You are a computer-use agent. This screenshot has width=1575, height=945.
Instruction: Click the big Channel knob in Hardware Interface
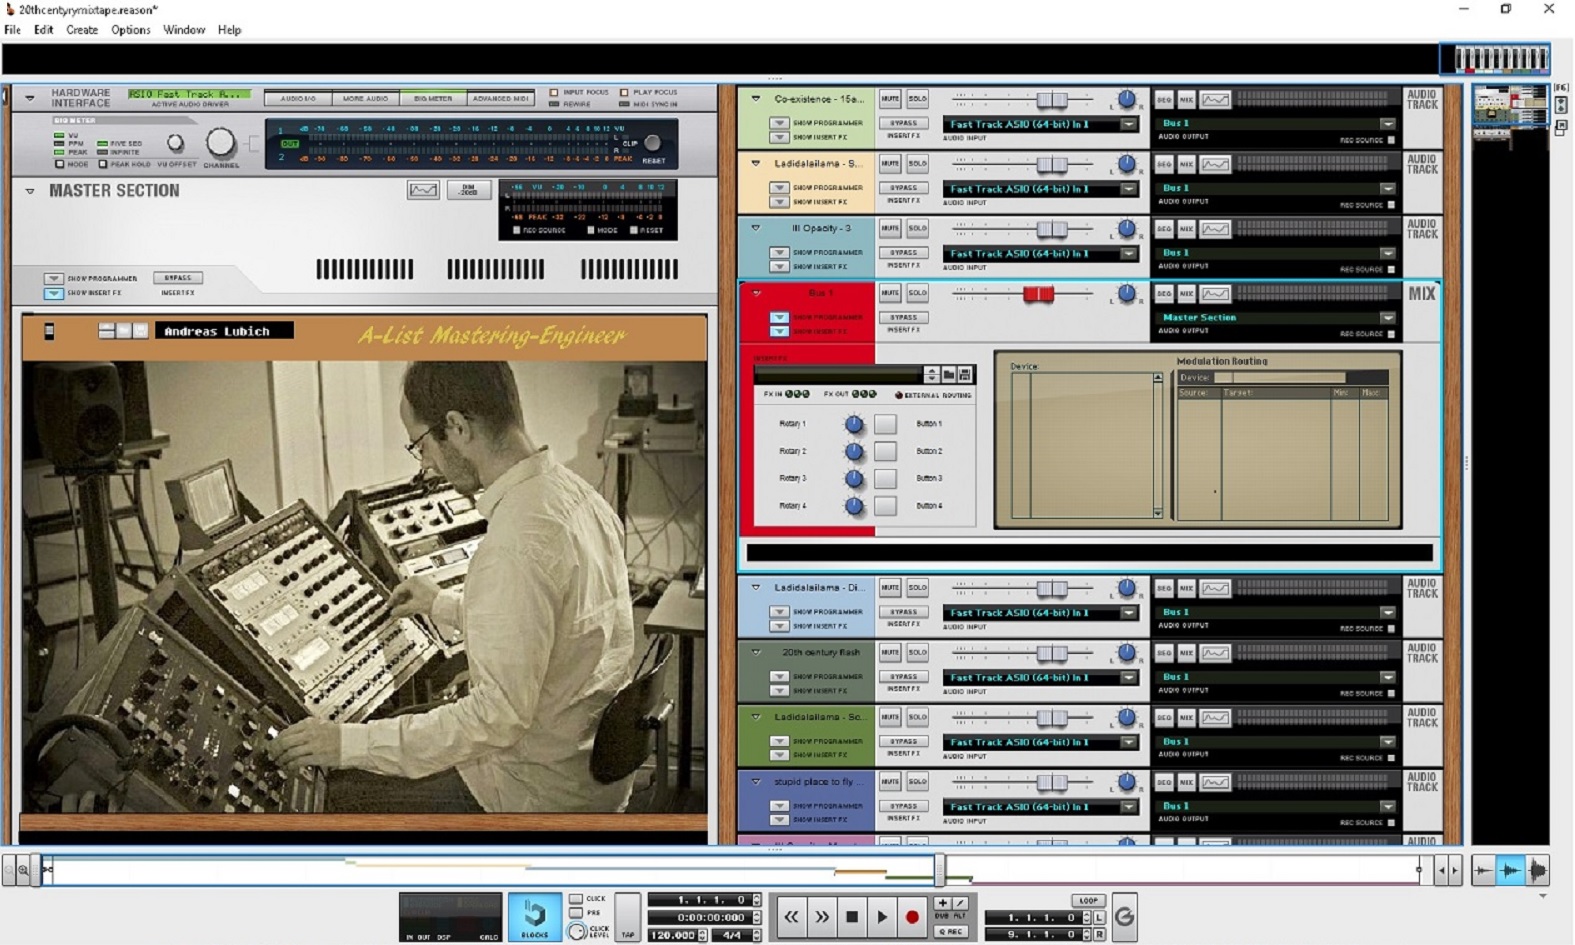pos(220,143)
